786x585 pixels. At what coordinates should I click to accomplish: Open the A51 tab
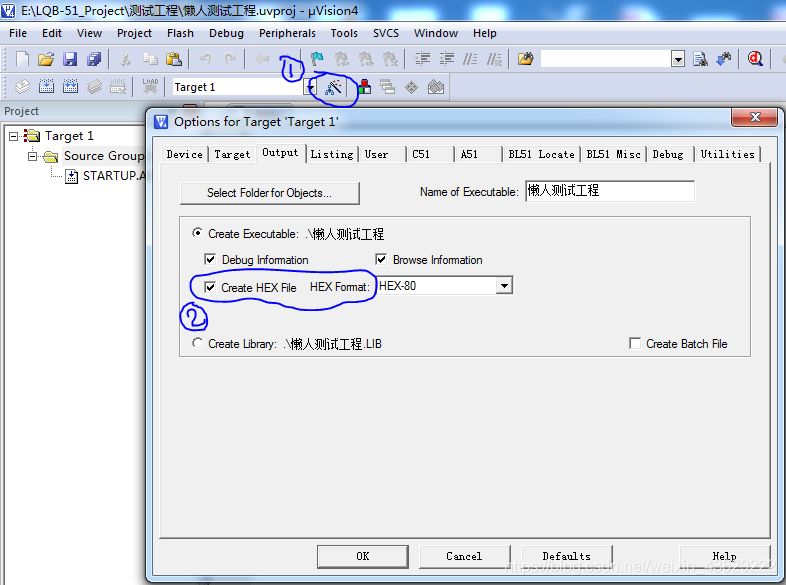[469, 154]
